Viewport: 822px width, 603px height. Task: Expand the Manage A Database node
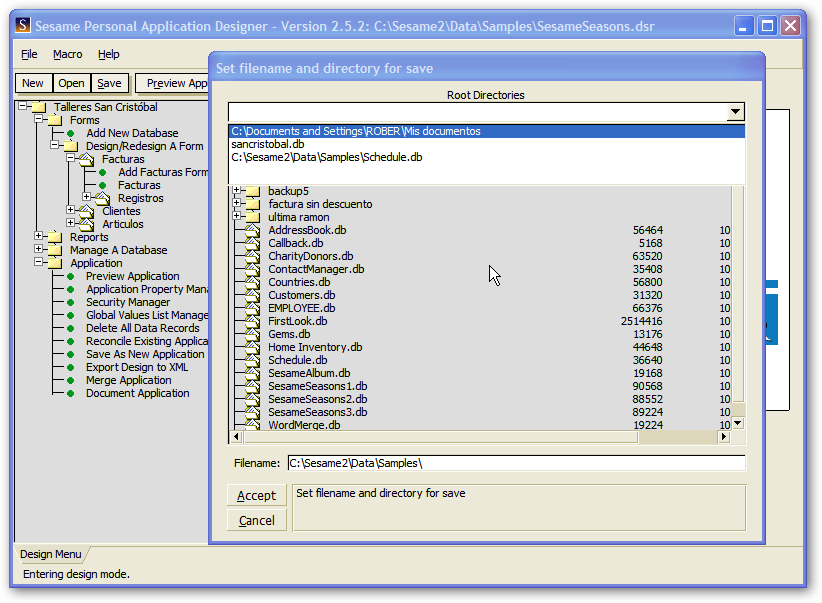click(38, 249)
